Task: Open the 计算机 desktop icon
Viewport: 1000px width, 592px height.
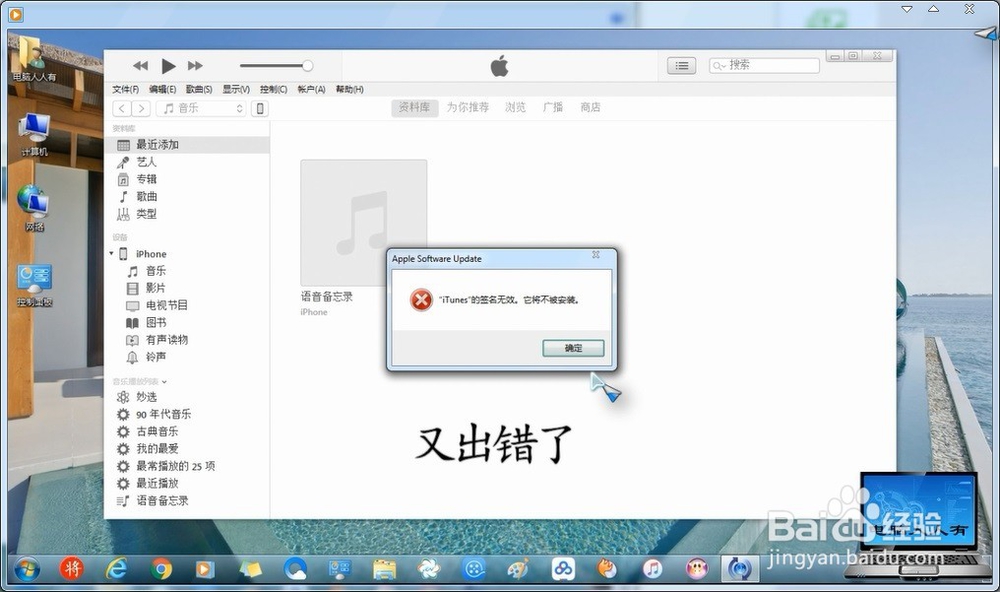Action: point(34,134)
